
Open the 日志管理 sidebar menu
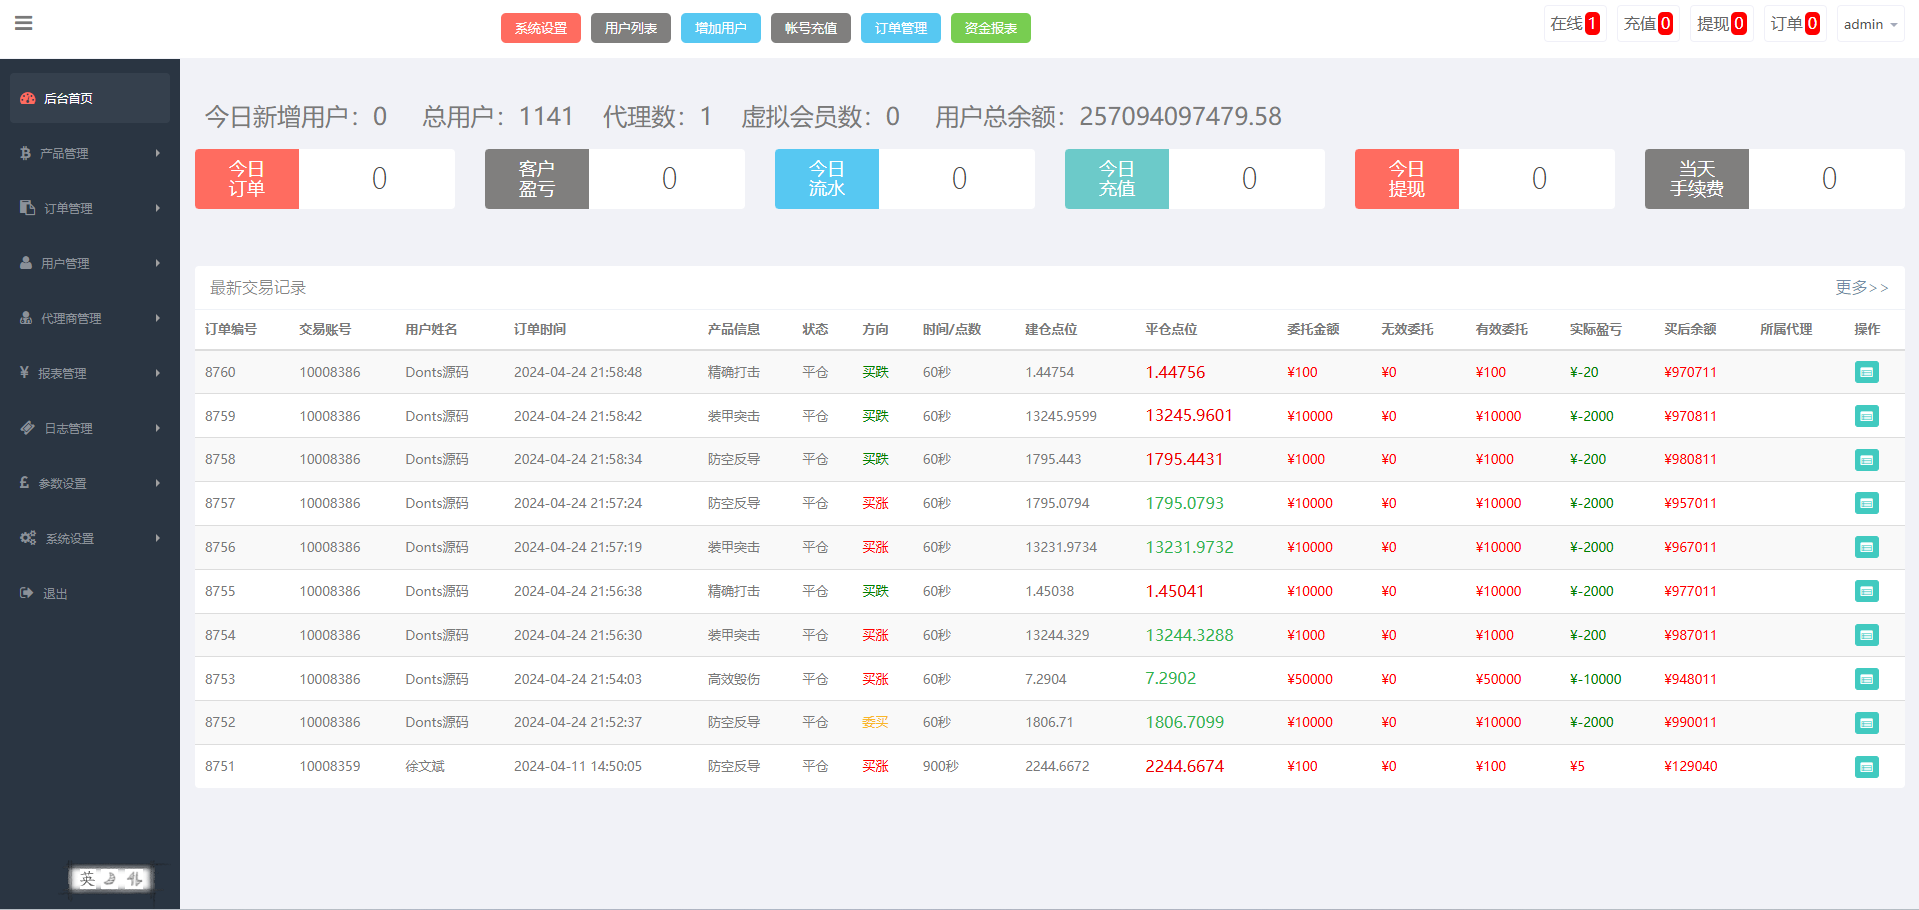click(90, 428)
